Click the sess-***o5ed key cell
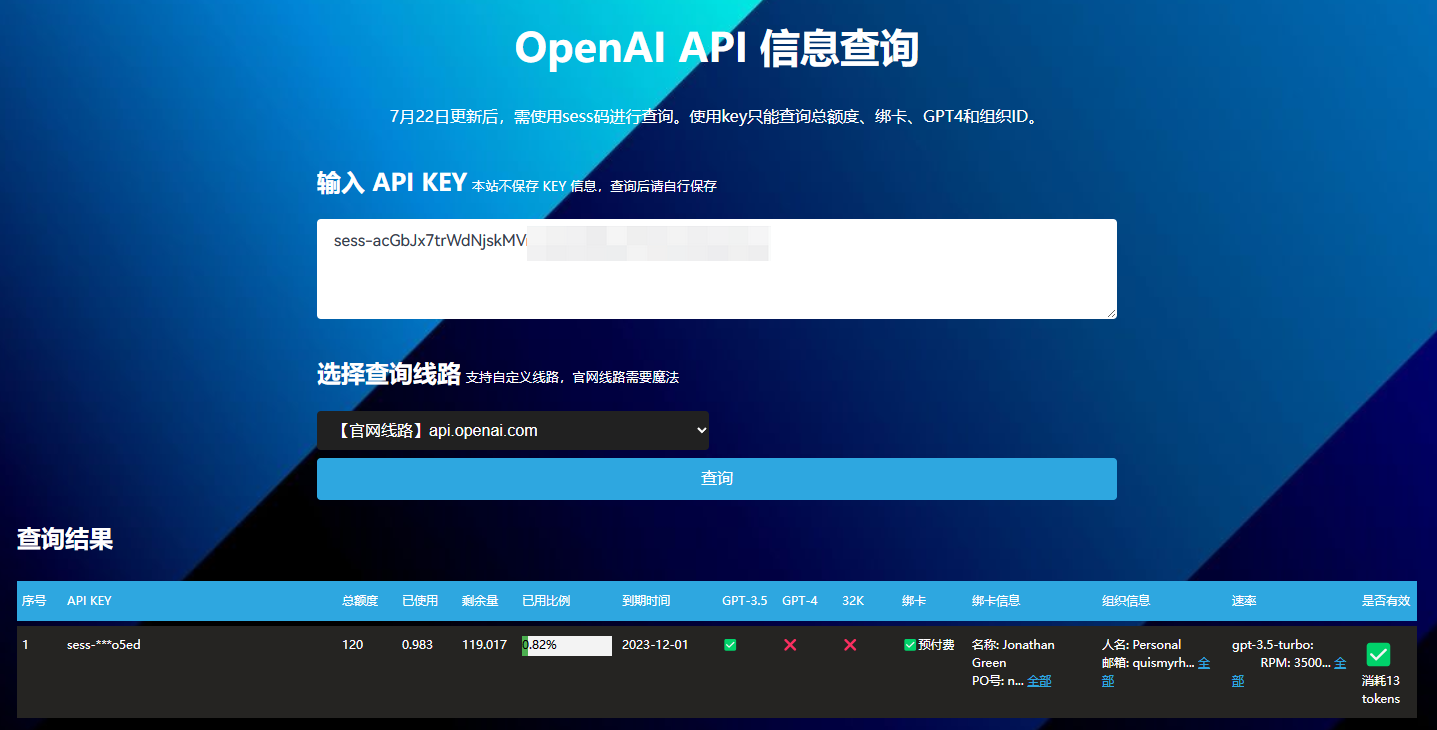The width and height of the screenshot is (1437, 730). (104, 645)
